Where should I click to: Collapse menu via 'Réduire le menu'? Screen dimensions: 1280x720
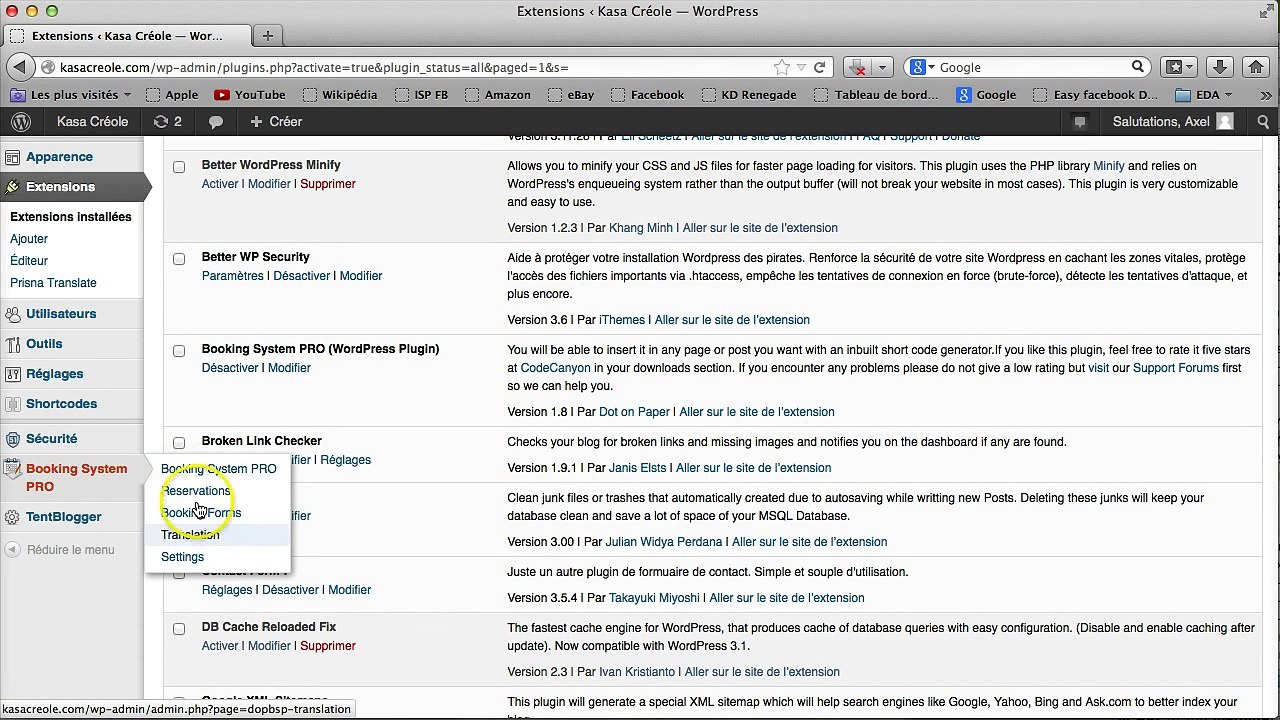point(60,550)
